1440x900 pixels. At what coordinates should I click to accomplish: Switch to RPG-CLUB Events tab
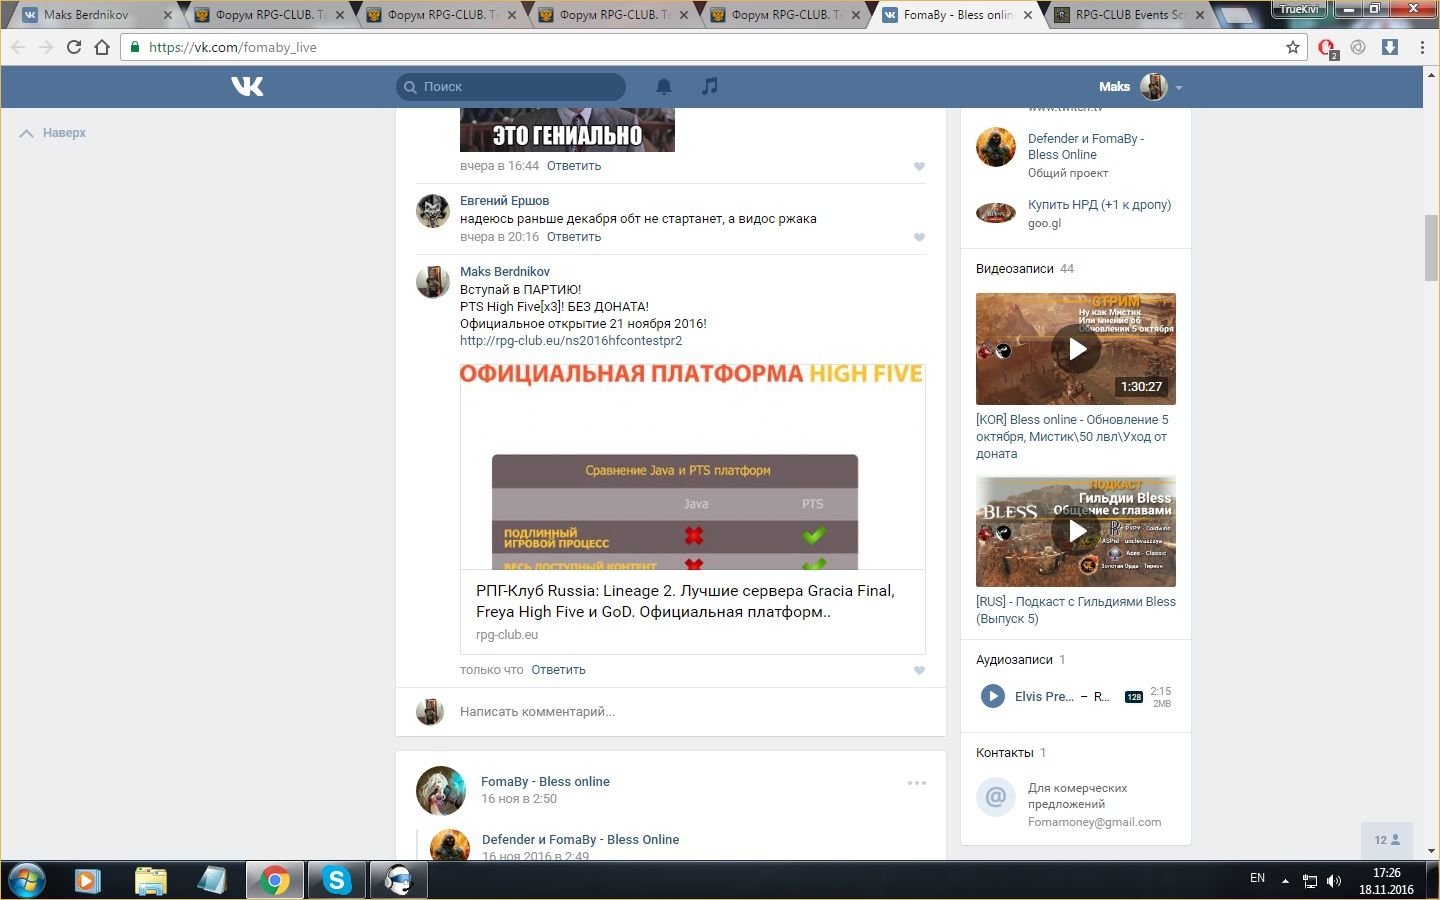1128,15
